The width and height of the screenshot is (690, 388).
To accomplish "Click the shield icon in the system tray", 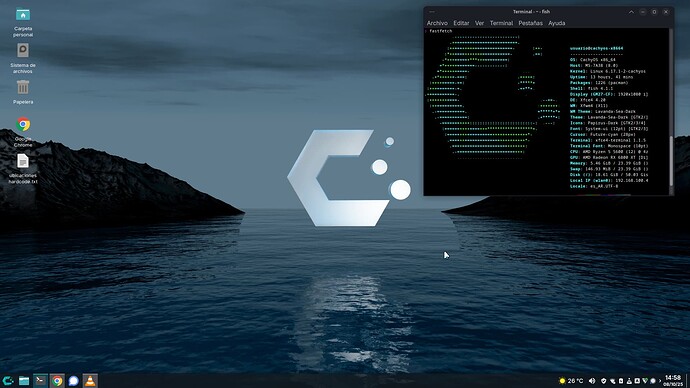I will pos(604,381).
